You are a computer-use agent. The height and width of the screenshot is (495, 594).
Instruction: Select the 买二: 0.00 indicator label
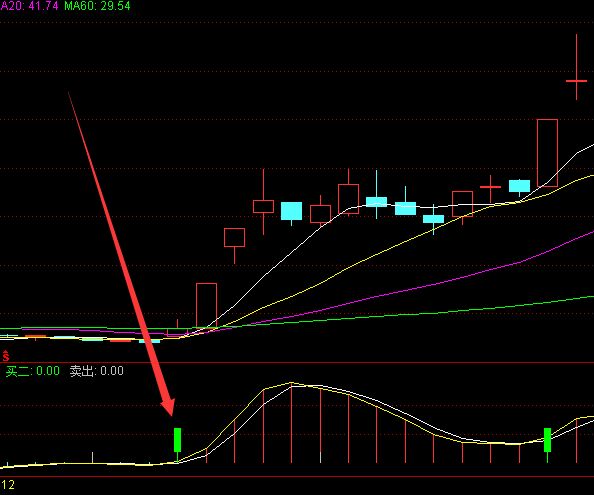pyautogui.click(x=33, y=371)
